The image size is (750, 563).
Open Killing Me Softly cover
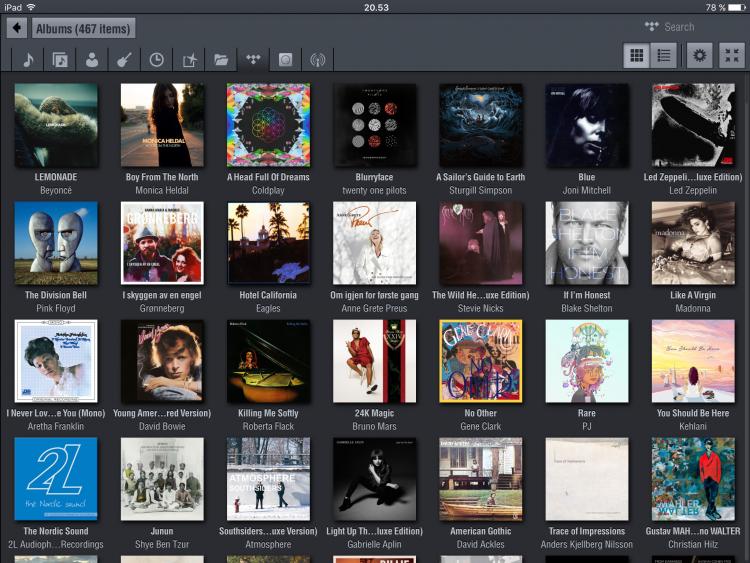pos(268,361)
